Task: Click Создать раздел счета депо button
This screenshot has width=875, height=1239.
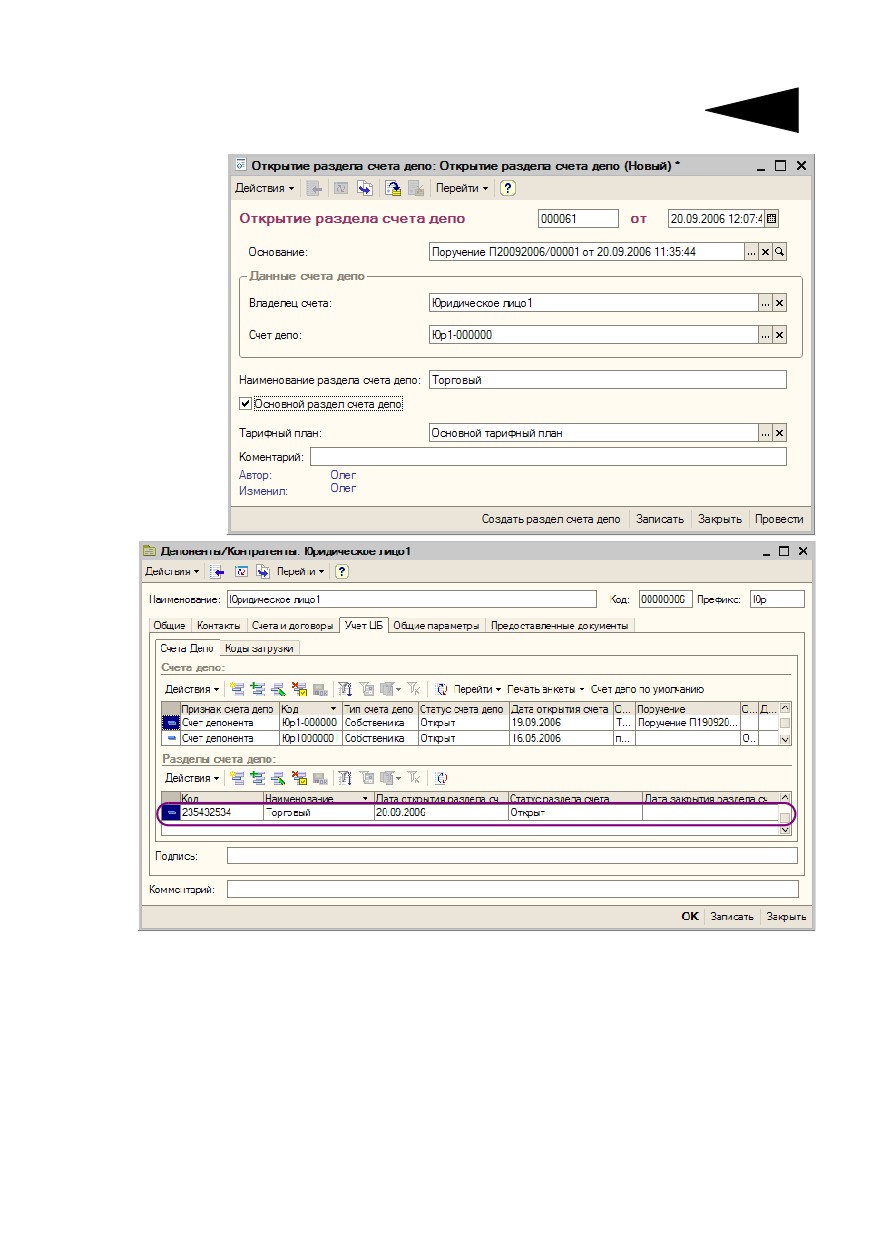Action: 551,519
